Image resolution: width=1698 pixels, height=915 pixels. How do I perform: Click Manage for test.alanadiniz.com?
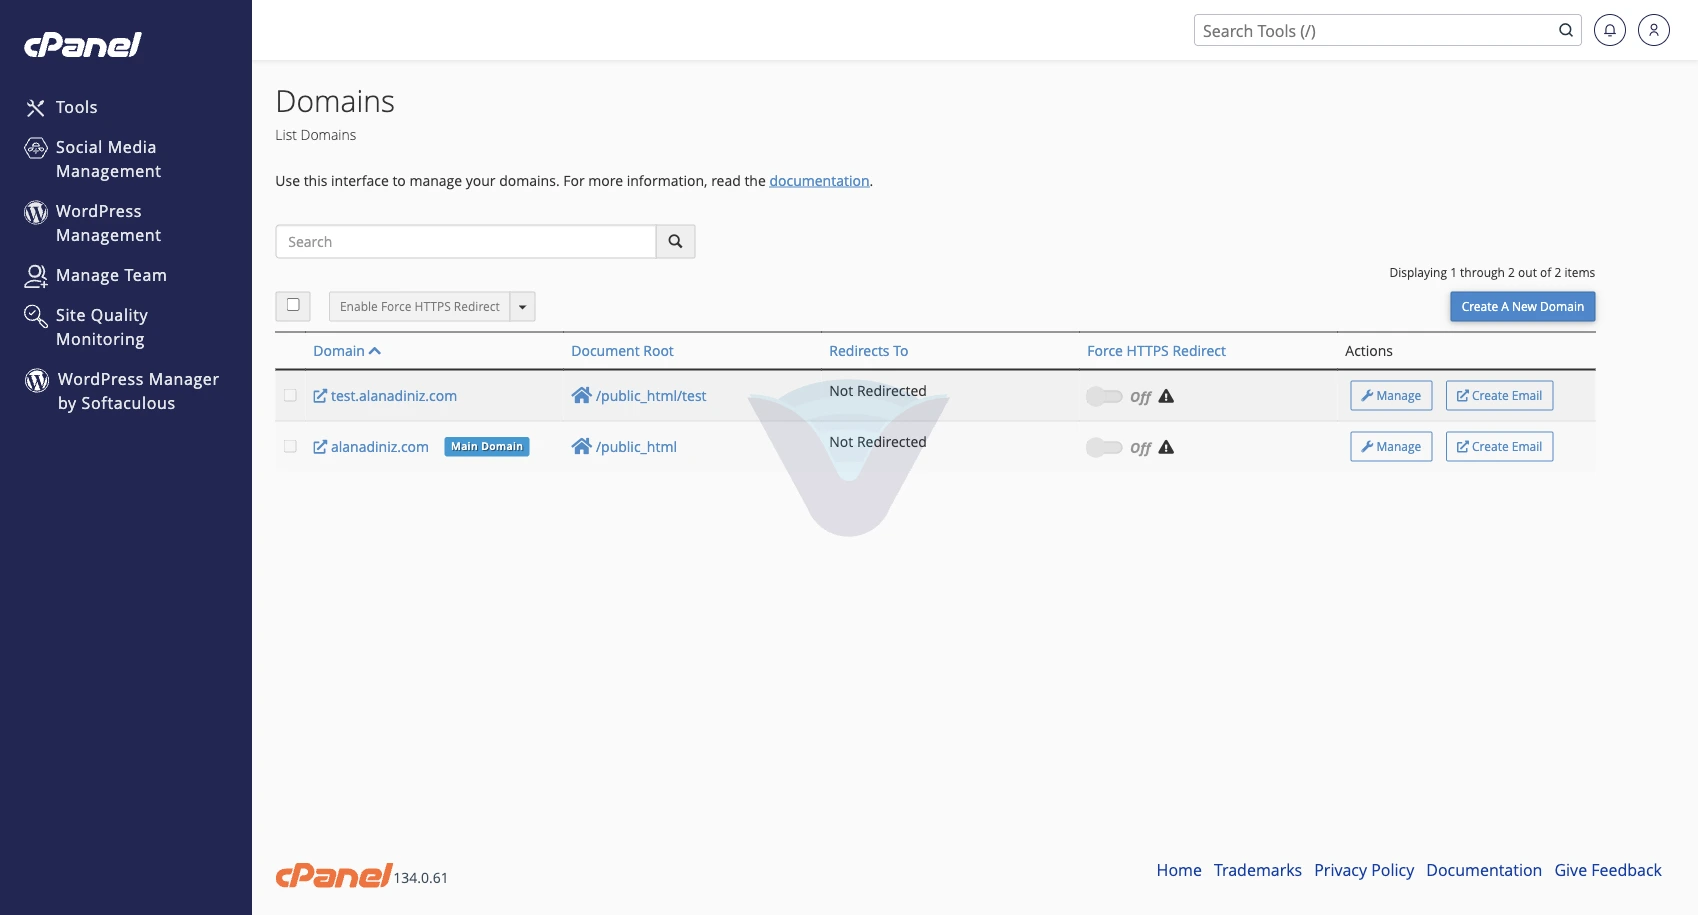(x=1391, y=395)
